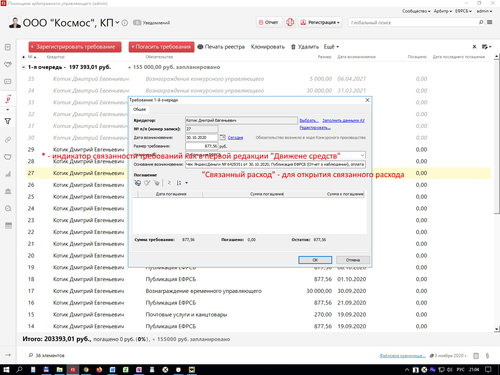This screenshot has height=375, width=500.
Task: Open the magnifier search sidebar icon
Action: pos(8,209)
